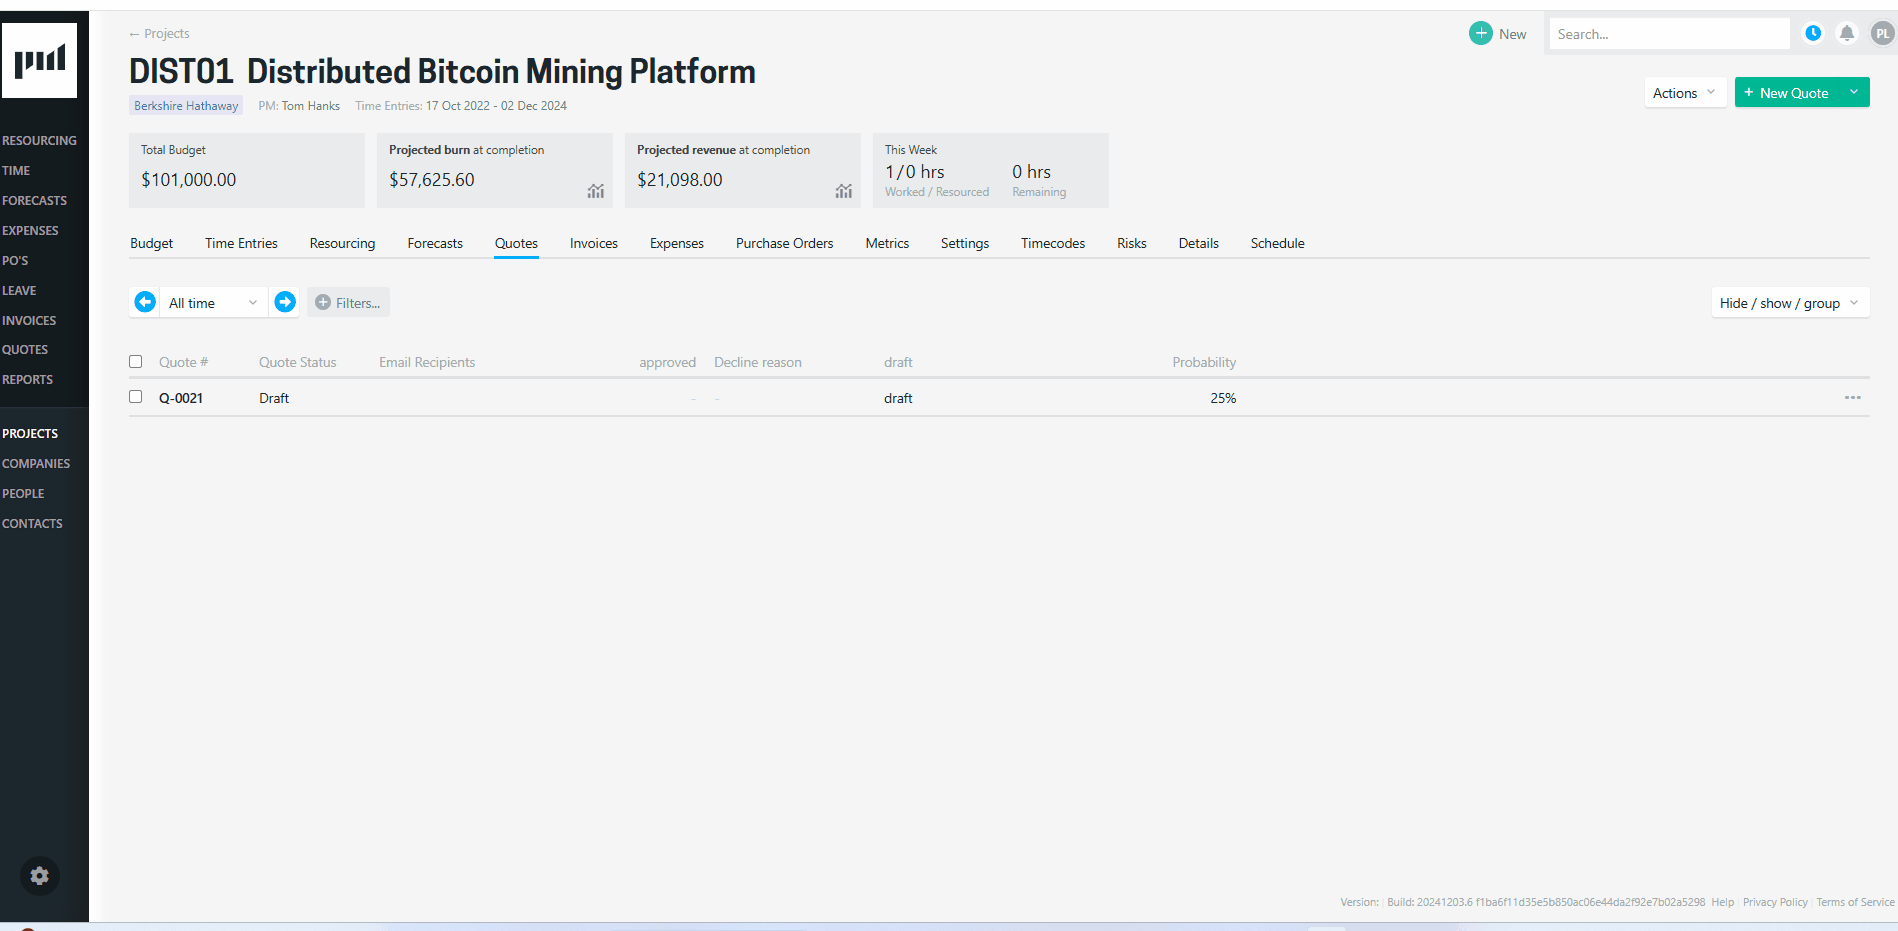Open the Expenses tab

click(677, 243)
